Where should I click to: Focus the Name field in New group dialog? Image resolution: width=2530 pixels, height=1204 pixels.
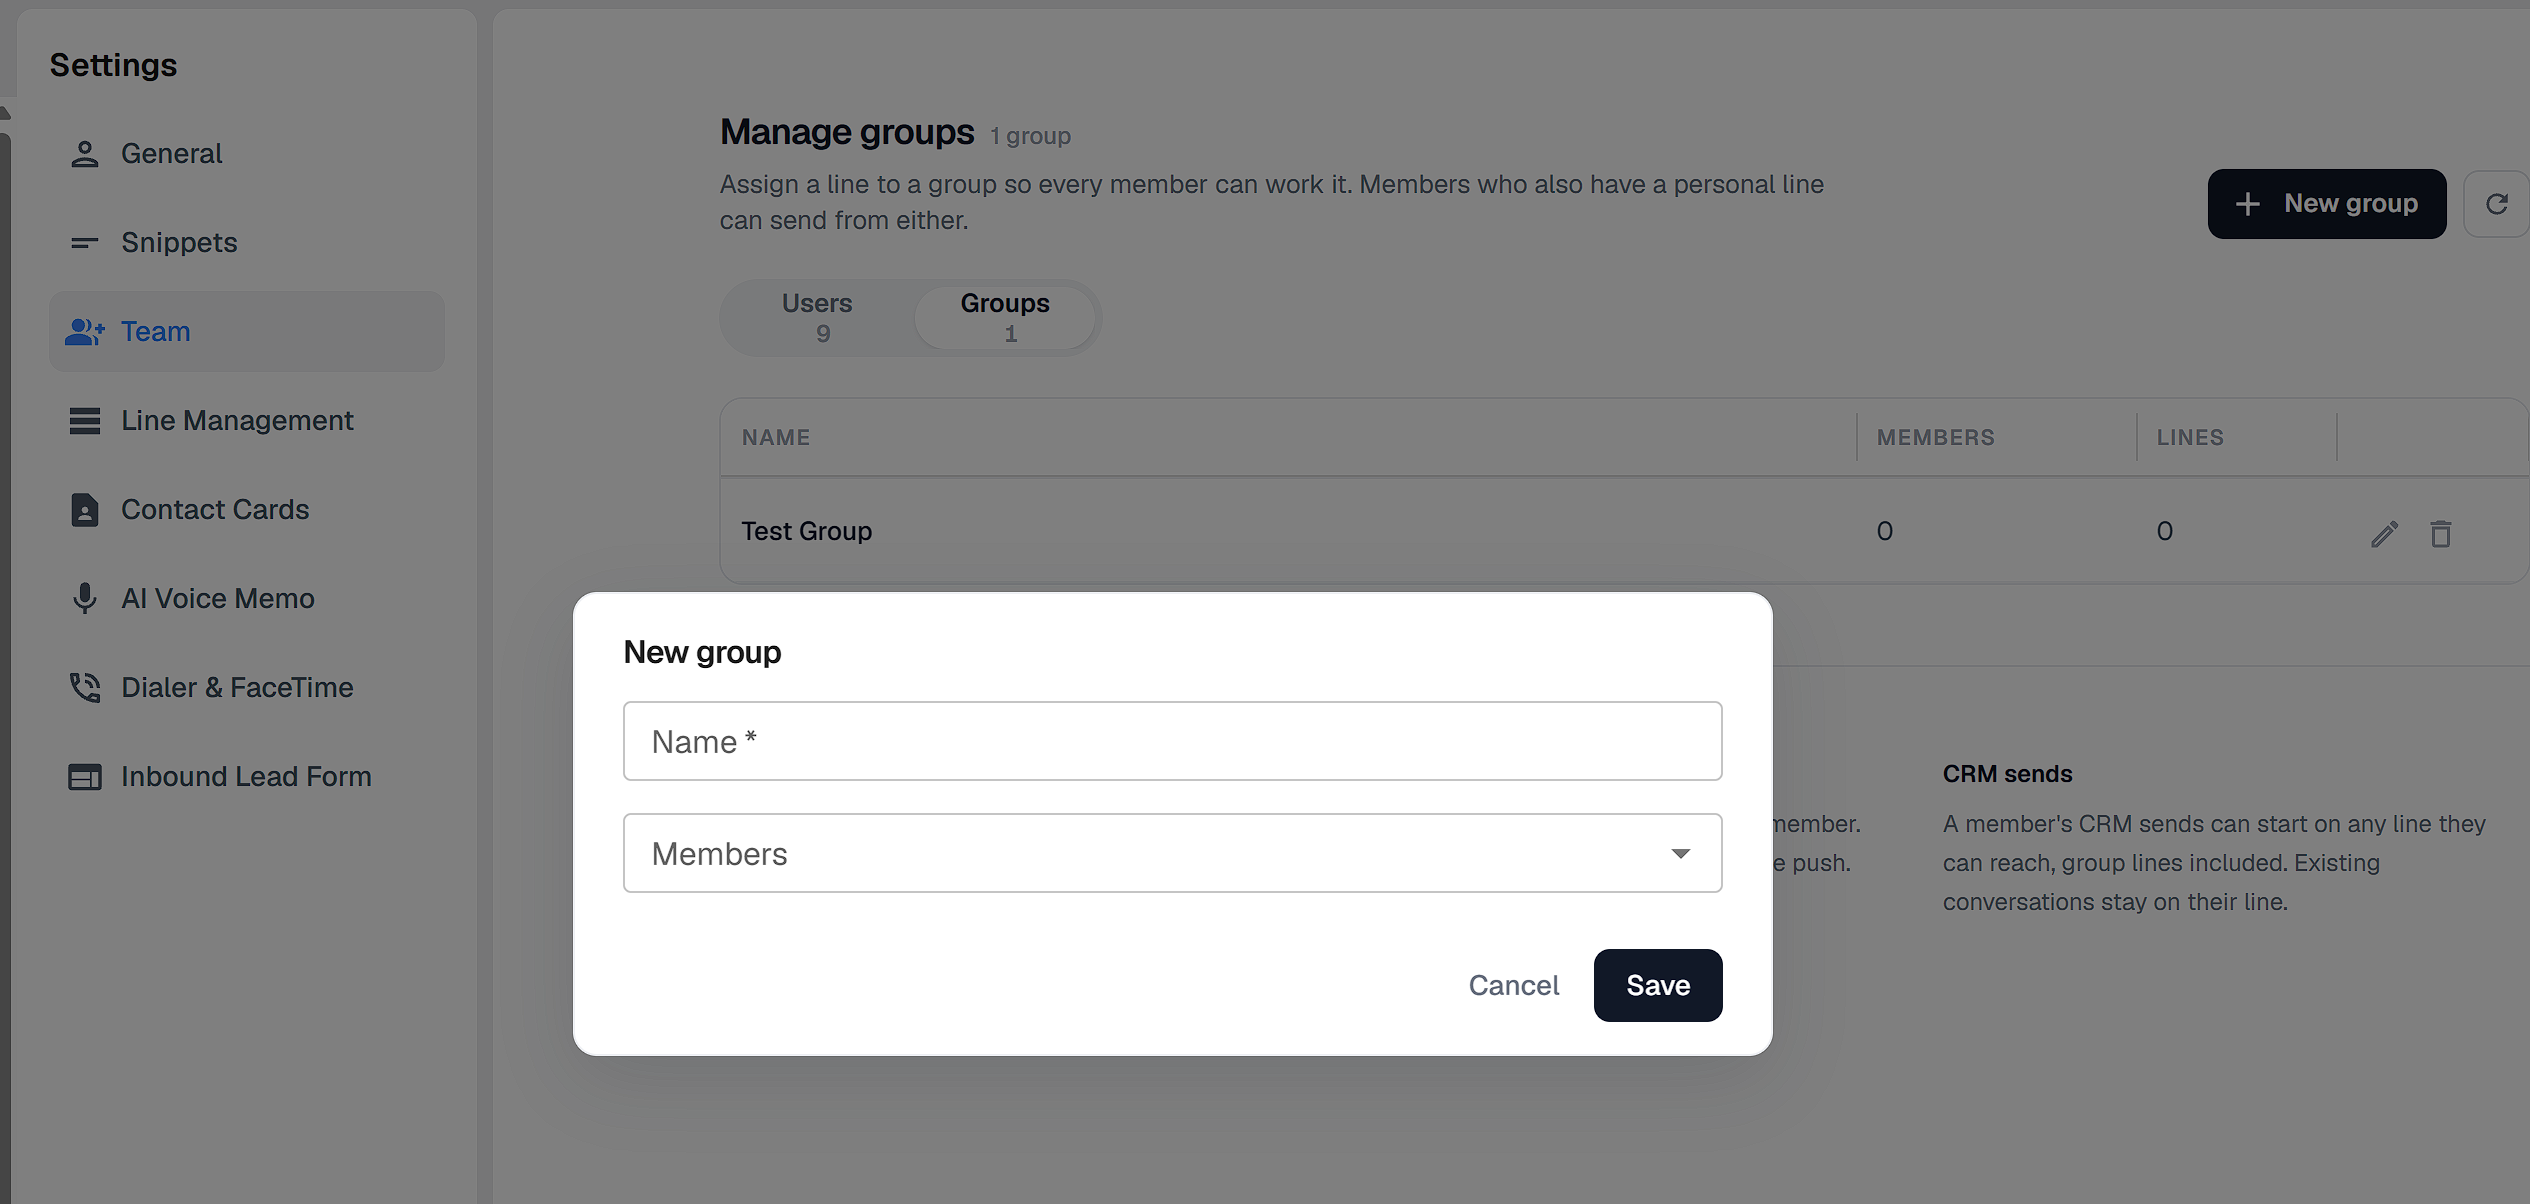[1172, 741]
